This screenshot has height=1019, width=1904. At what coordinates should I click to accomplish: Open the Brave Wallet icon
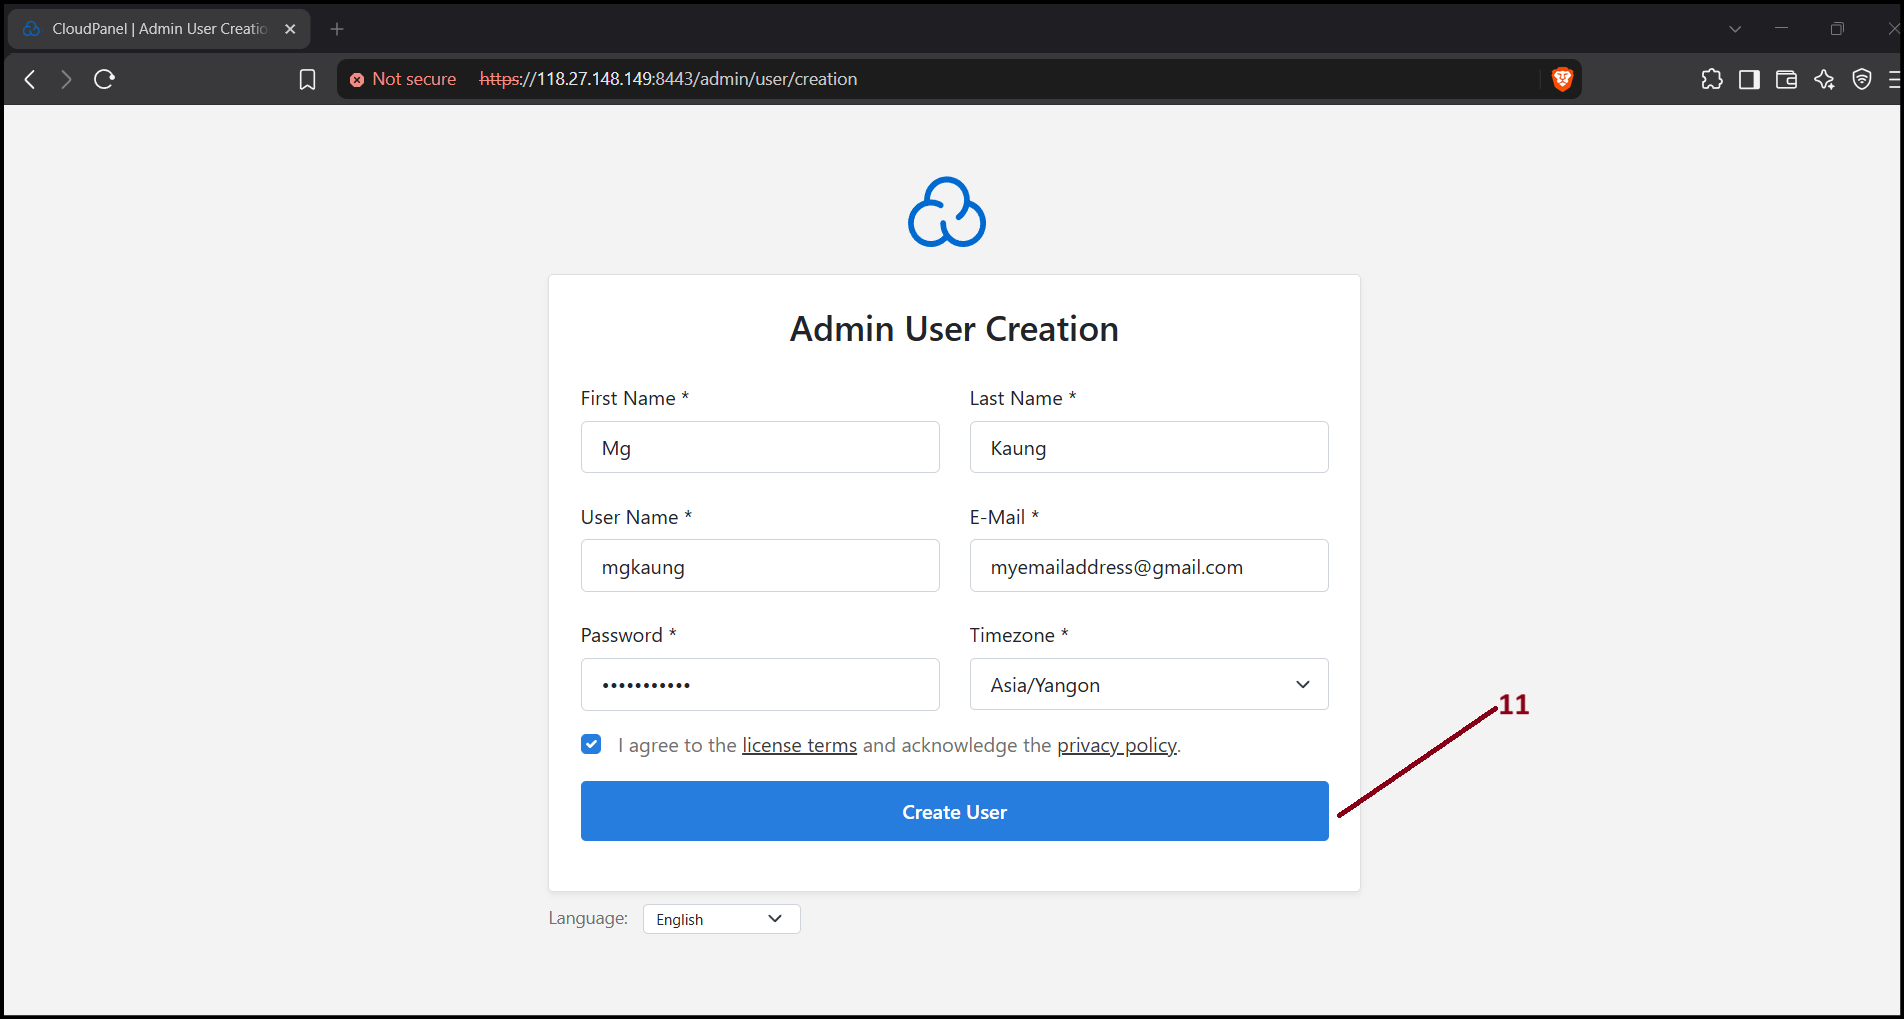point(1786,79)
